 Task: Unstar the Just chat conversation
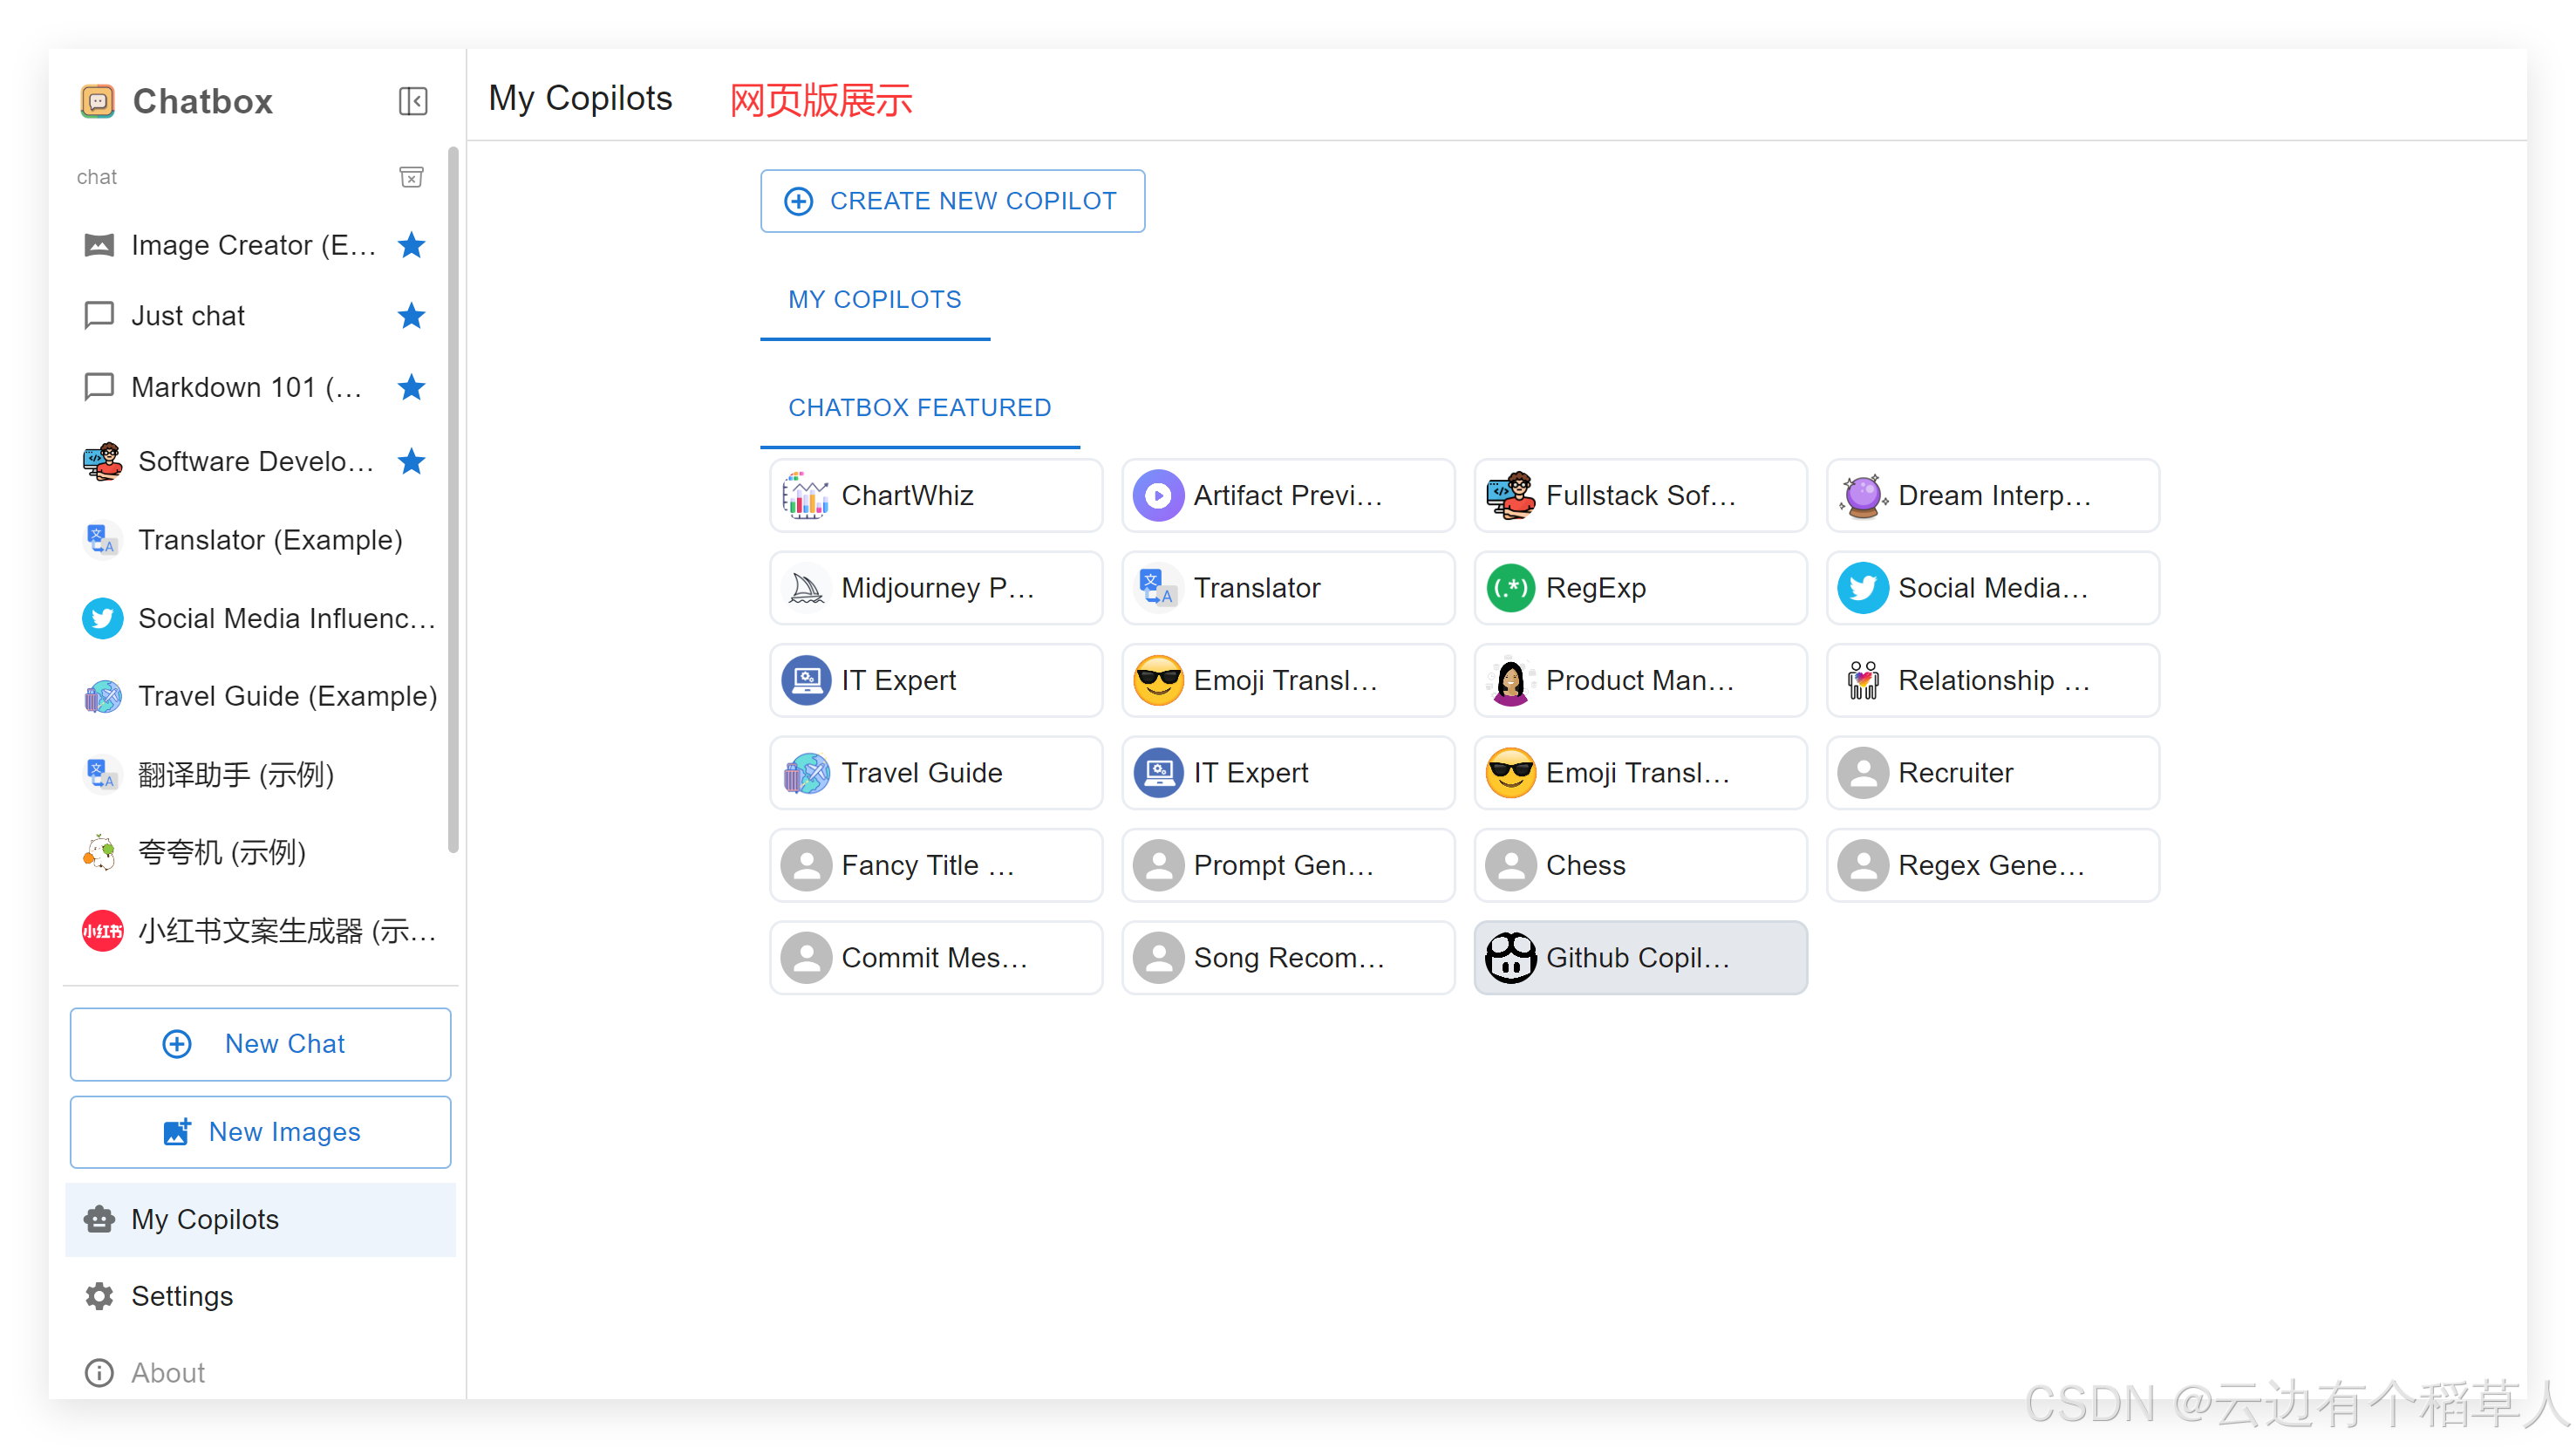[x=411, y=316]
